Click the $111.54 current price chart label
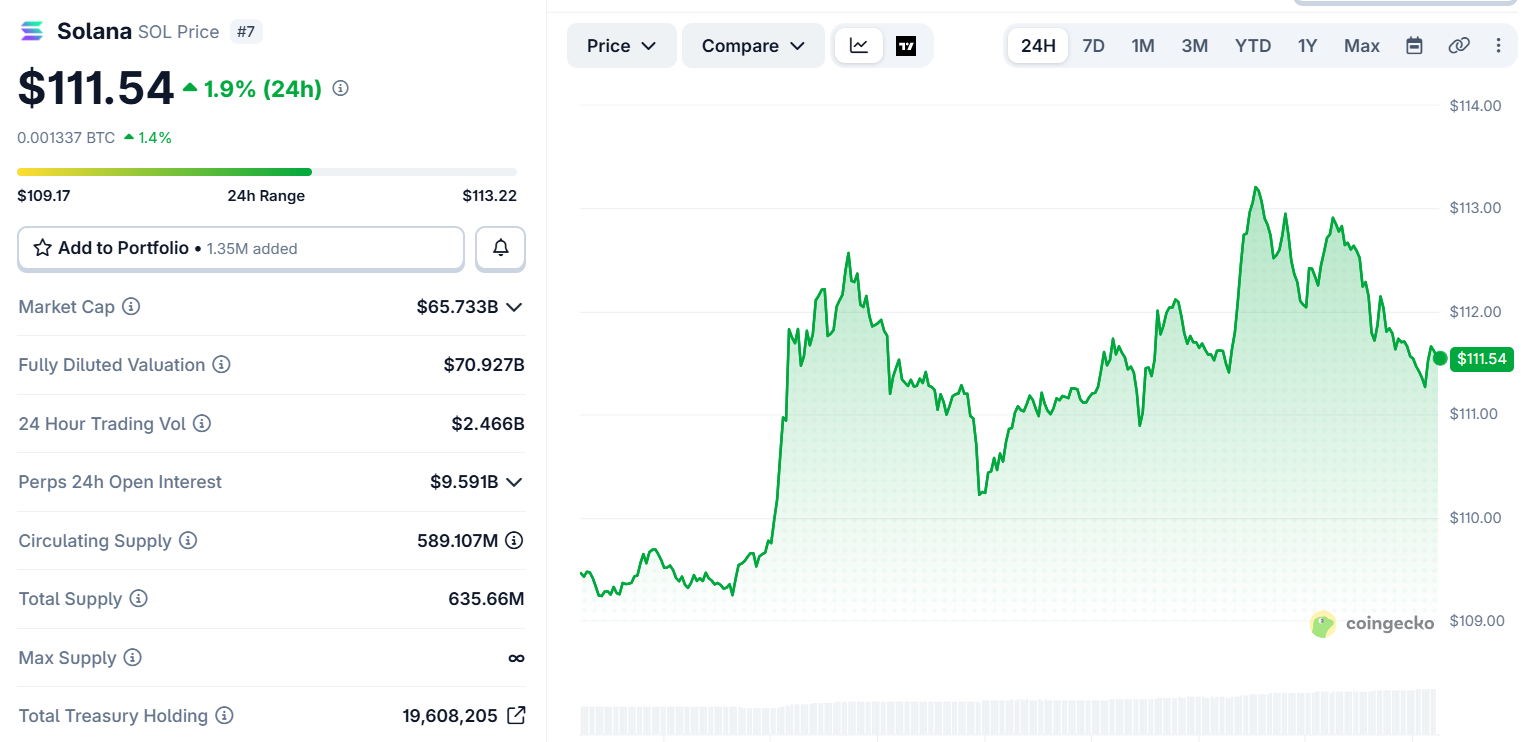 tap(1483, 359)
